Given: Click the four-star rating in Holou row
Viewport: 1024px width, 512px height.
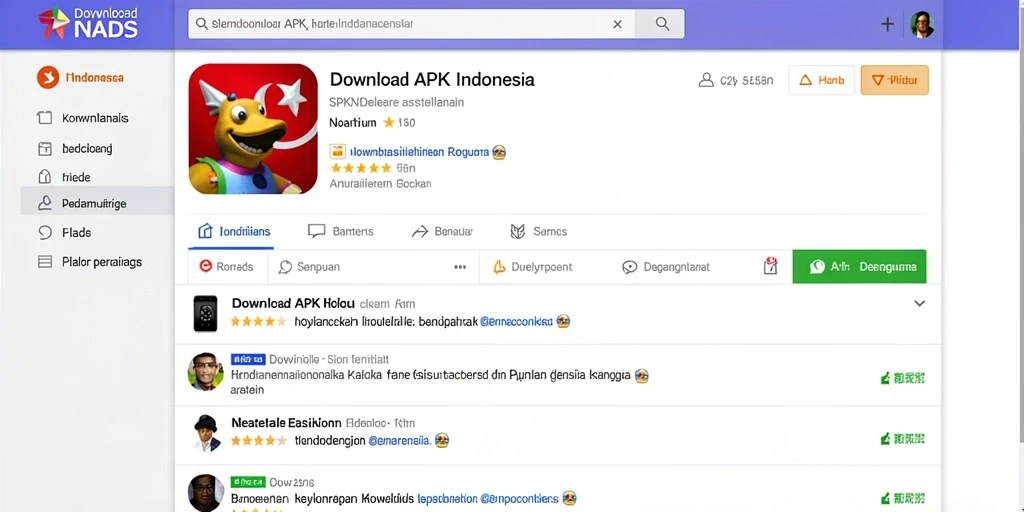Looking at the screenshot, I should click(x=259, y=321).
